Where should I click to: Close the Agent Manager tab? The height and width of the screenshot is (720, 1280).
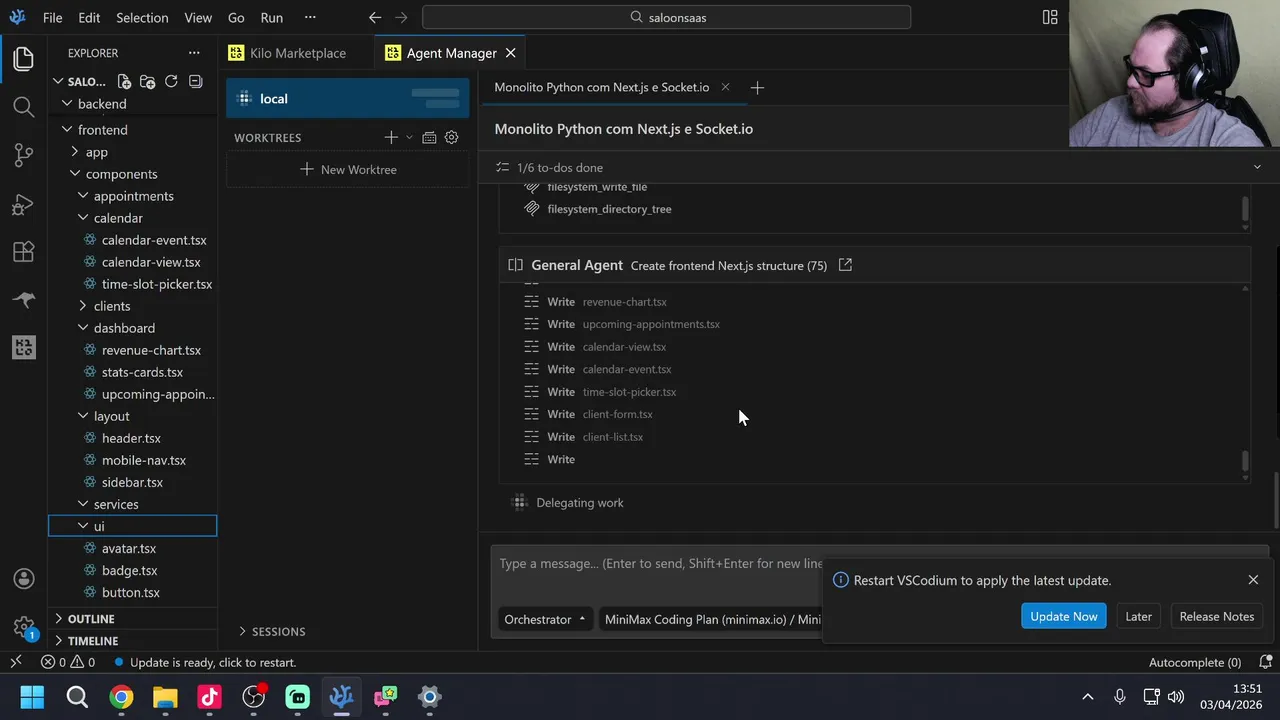[x=510, y=53]
